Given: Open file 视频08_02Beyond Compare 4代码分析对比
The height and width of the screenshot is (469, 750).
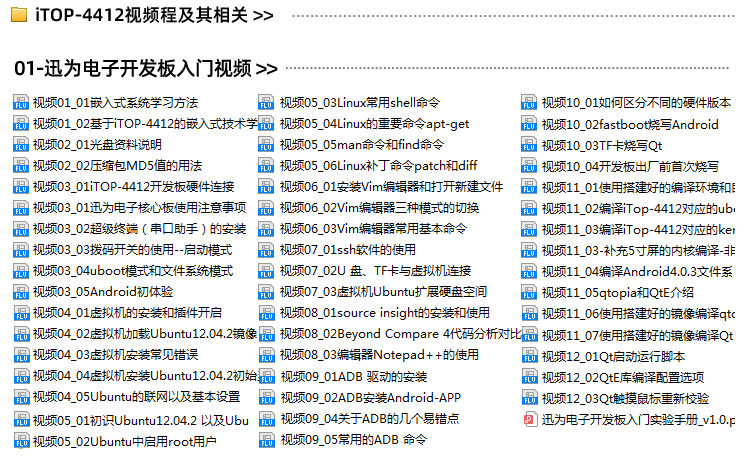Looking at the screenshot, I should click(x=401, y=334).
